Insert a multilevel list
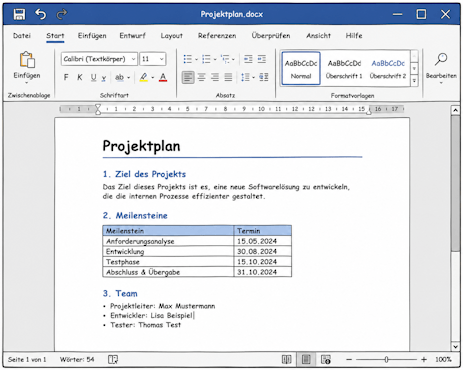Image resolution: width=463 pixels, height=370 pixels. click(225, 59)
